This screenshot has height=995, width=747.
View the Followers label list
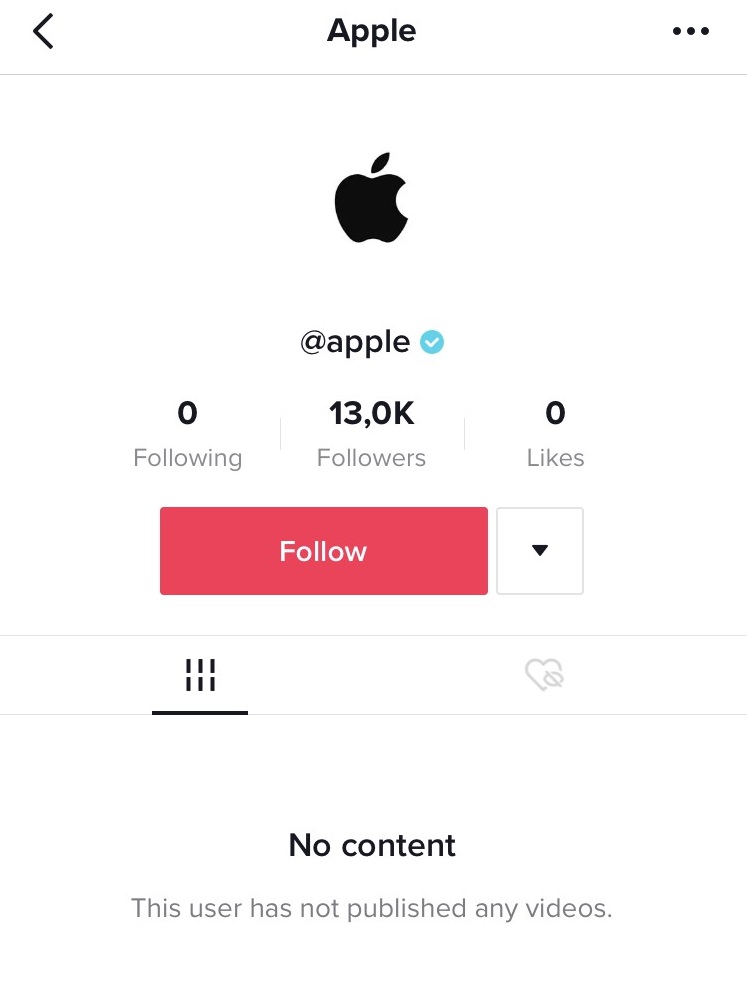371,458
